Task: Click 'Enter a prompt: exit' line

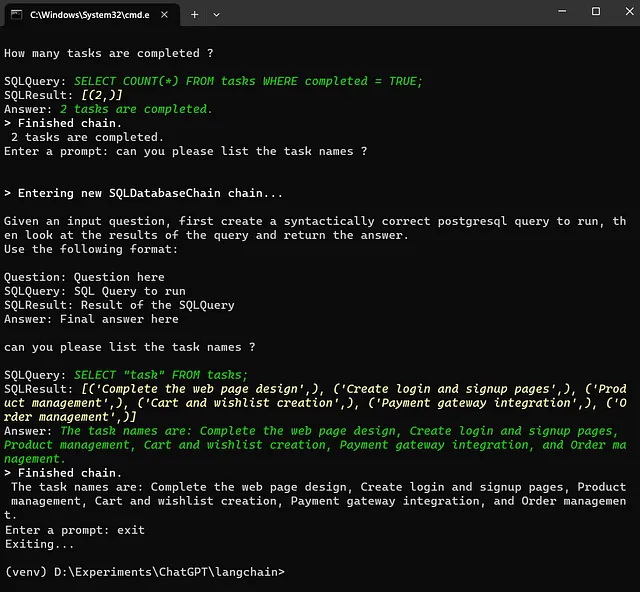Action: coord(75,530)
